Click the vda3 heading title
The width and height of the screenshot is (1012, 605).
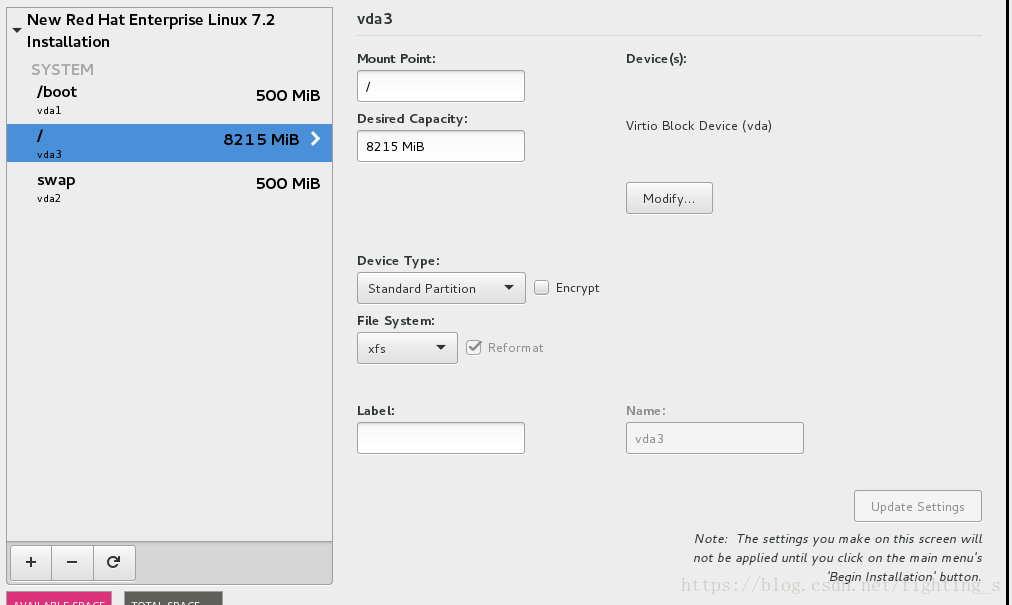click(374, 19)
